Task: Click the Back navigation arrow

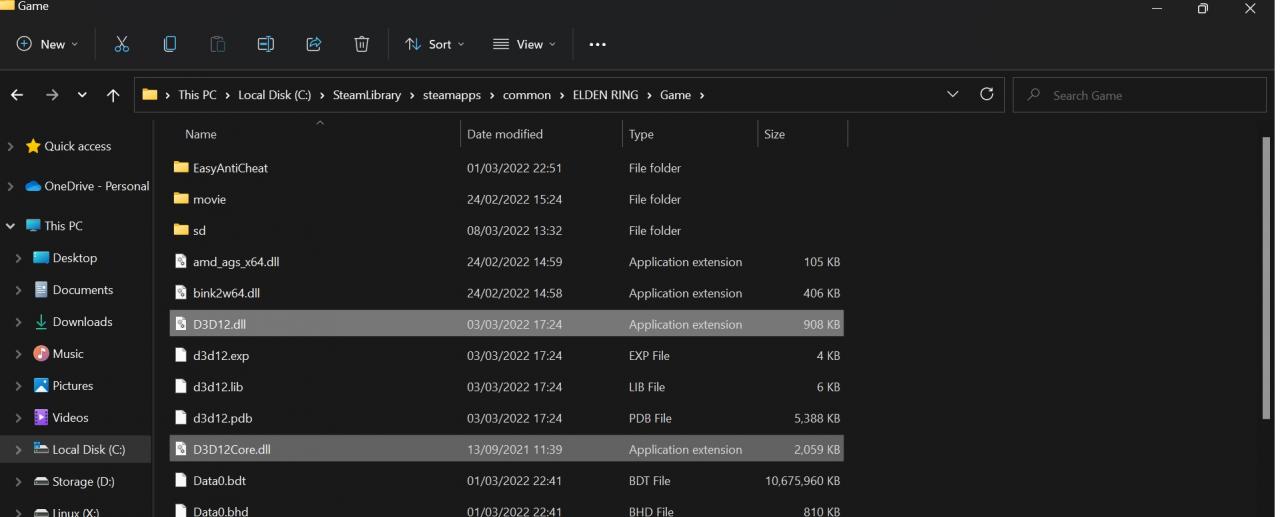Action: click(x=17, y=95)
